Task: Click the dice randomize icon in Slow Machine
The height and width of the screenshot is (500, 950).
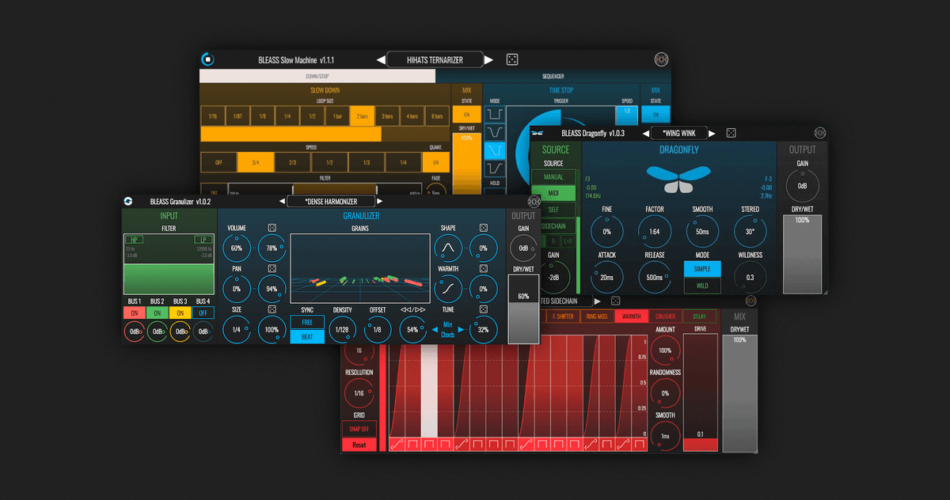Action: click(x=511, y=60)
